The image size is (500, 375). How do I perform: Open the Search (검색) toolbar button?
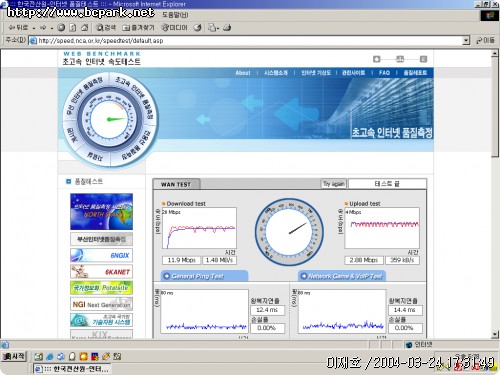106,28
